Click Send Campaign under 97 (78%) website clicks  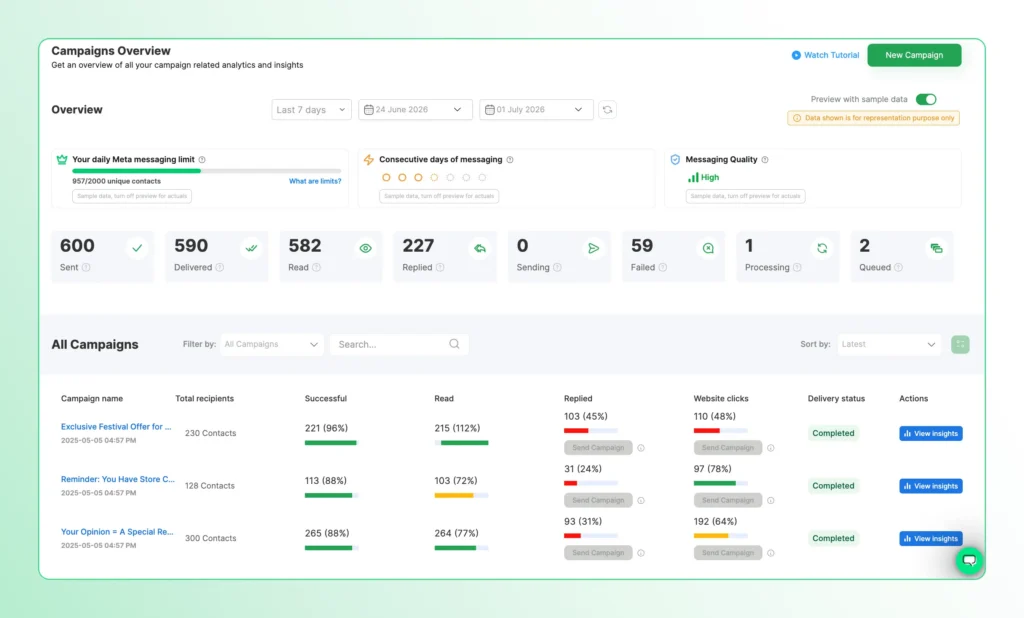pyautogui.click(x=728, y=500)
